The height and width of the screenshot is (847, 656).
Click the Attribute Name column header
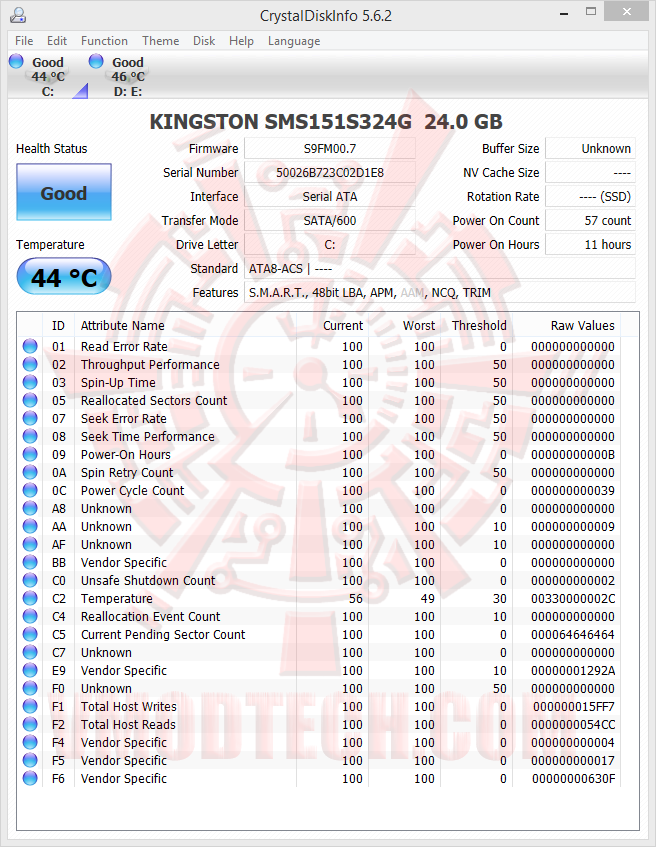pyautogui.click(x=123, y=326)
